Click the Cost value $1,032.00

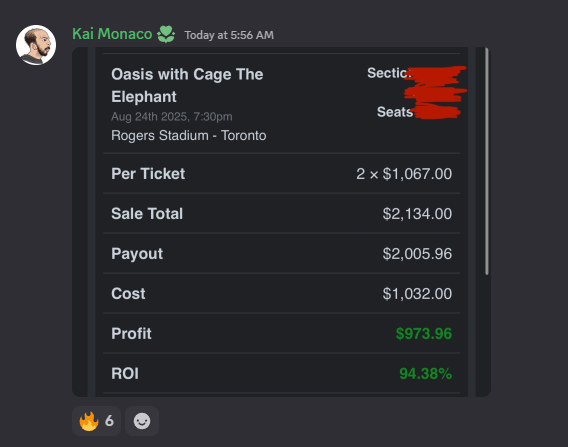[x=417, y=293]
